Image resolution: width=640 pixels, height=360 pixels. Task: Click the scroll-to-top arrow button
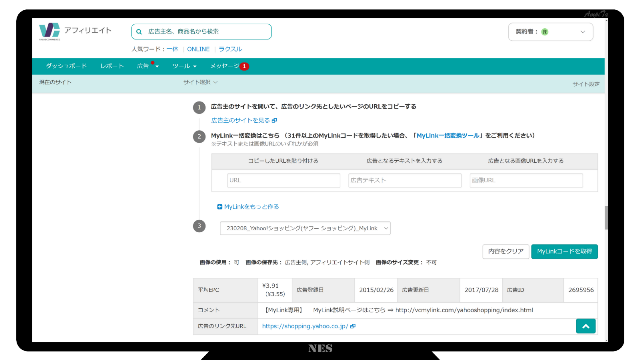(x=586, y=326)
